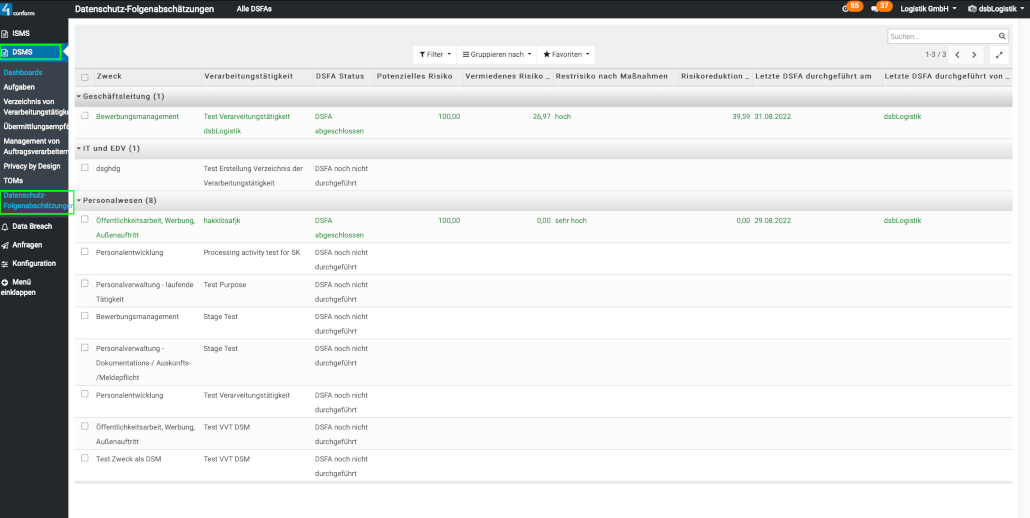The image size is (1030, 518).
Task: Open the chat messages icon with 37 badge
Action: tap(880, 8)
